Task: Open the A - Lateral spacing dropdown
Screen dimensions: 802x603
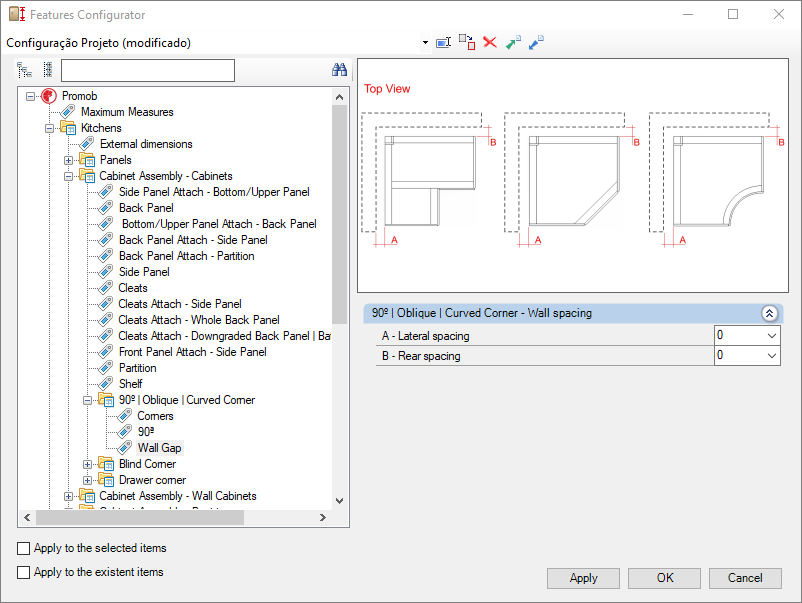Action: 772,336
